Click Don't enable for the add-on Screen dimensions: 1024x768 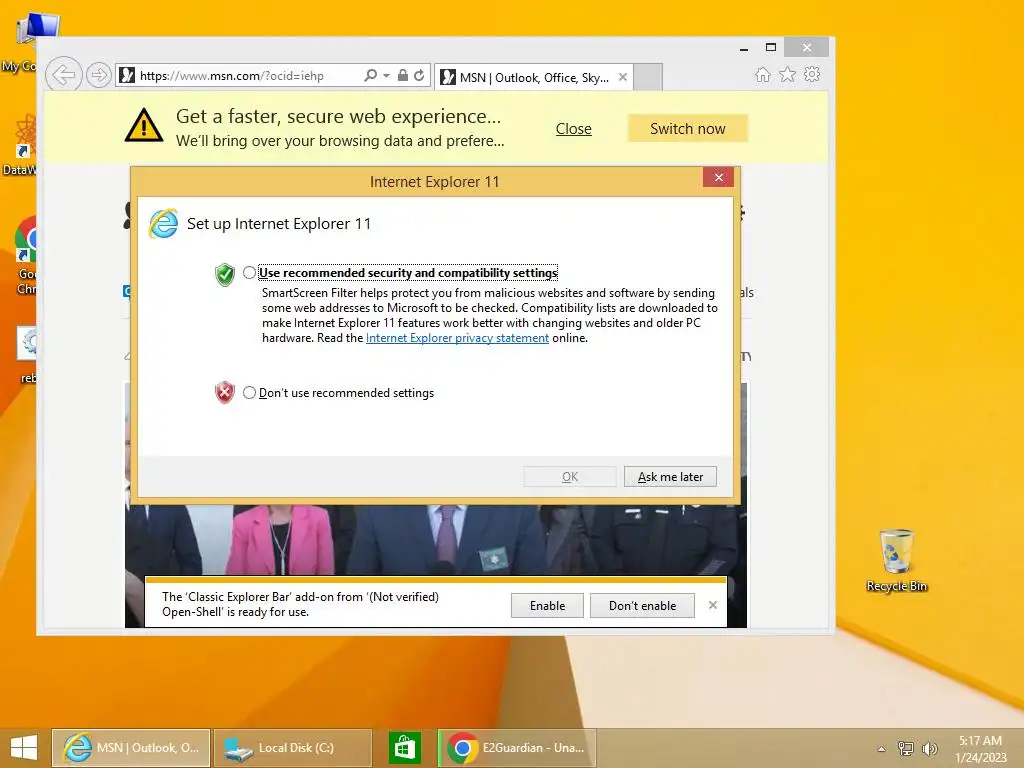[x=642, y=605]
